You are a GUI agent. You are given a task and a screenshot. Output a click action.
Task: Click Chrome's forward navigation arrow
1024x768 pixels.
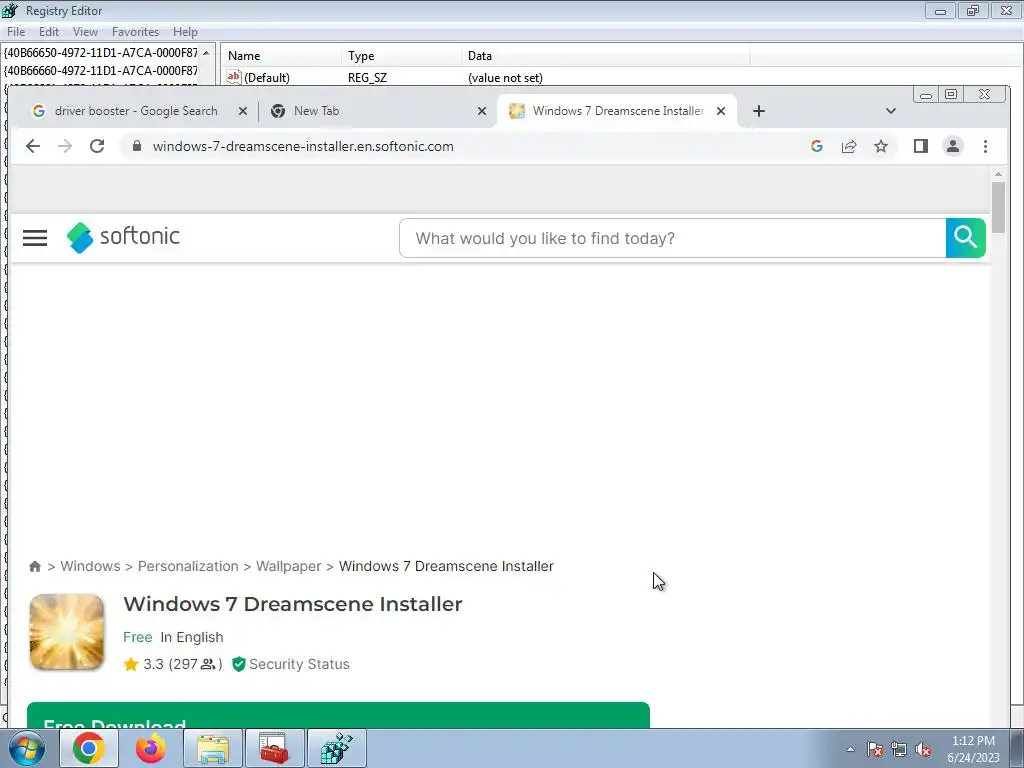click(x=65, y=146)
